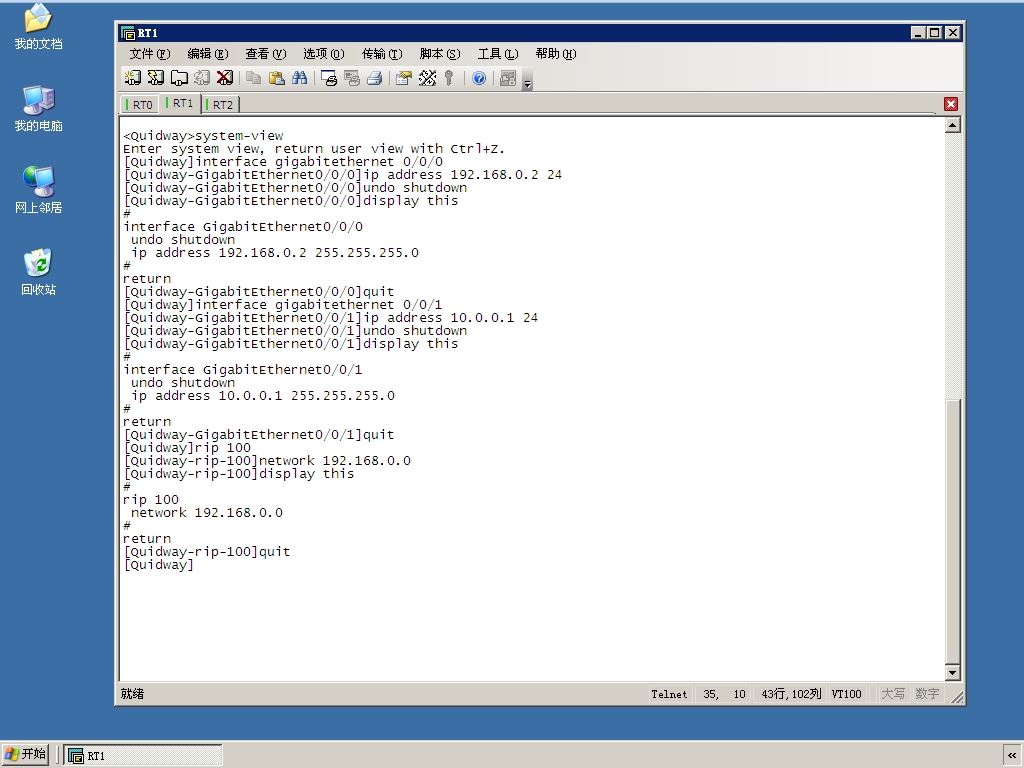
Task: Click the RT1 taskbar button
Action: 143,755
